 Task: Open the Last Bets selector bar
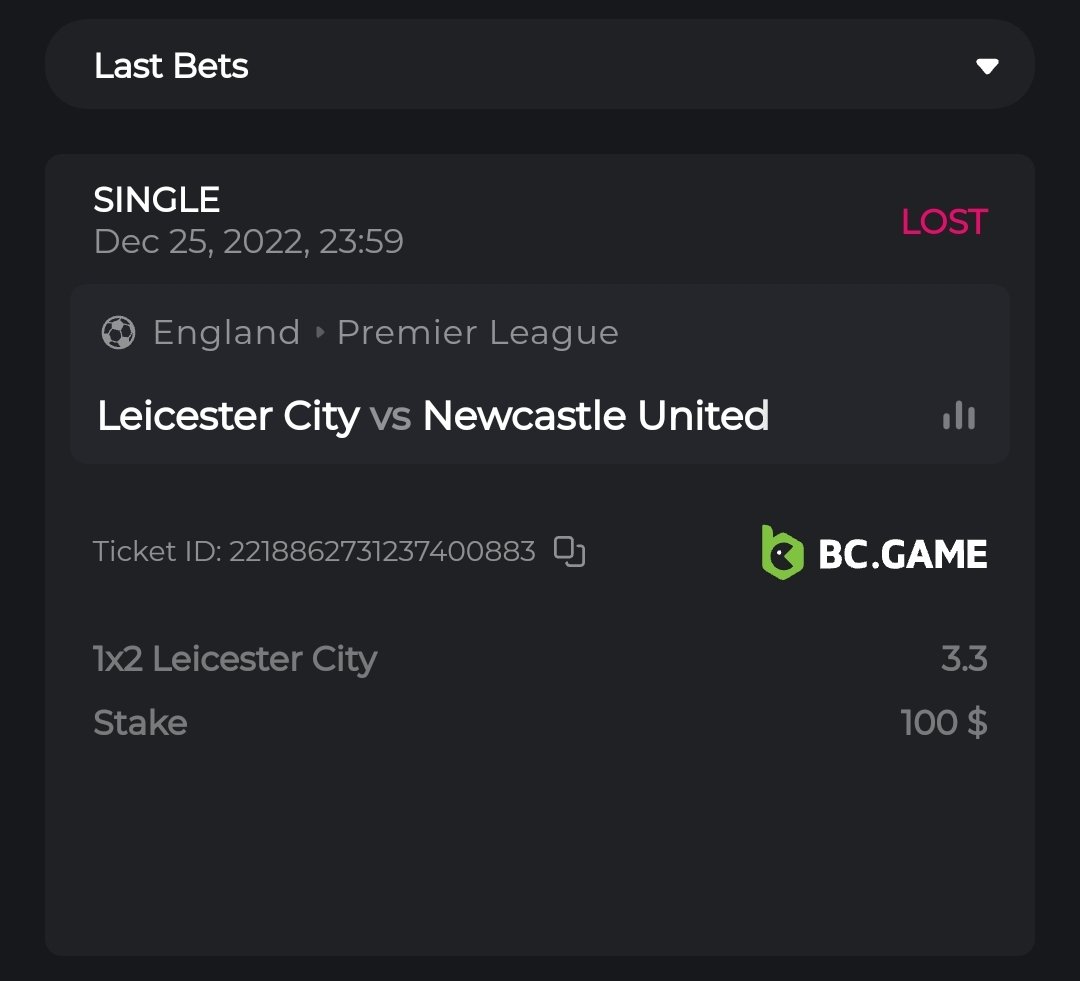coord(540,65)
